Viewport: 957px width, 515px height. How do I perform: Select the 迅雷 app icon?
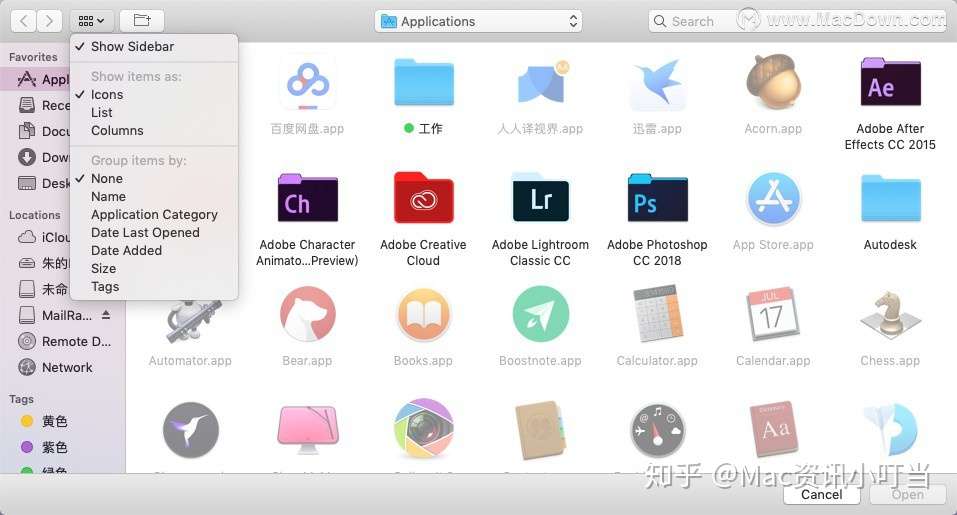point(657,82)
